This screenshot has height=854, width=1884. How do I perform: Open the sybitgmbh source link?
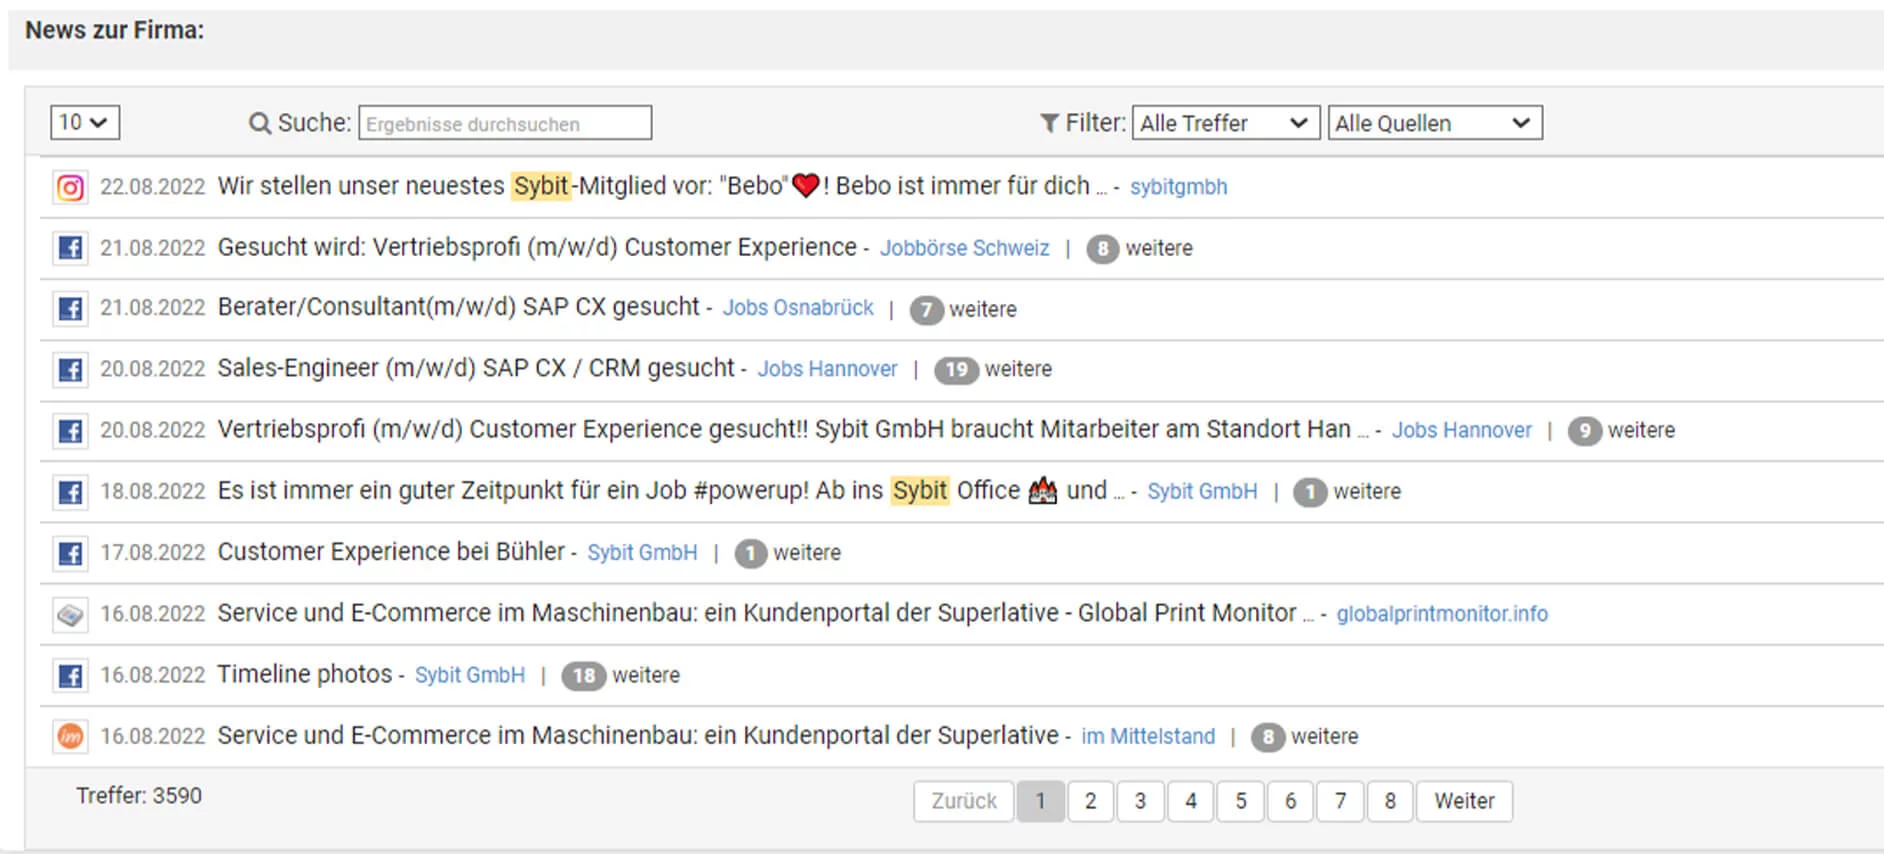click(x=1178, y=187)
